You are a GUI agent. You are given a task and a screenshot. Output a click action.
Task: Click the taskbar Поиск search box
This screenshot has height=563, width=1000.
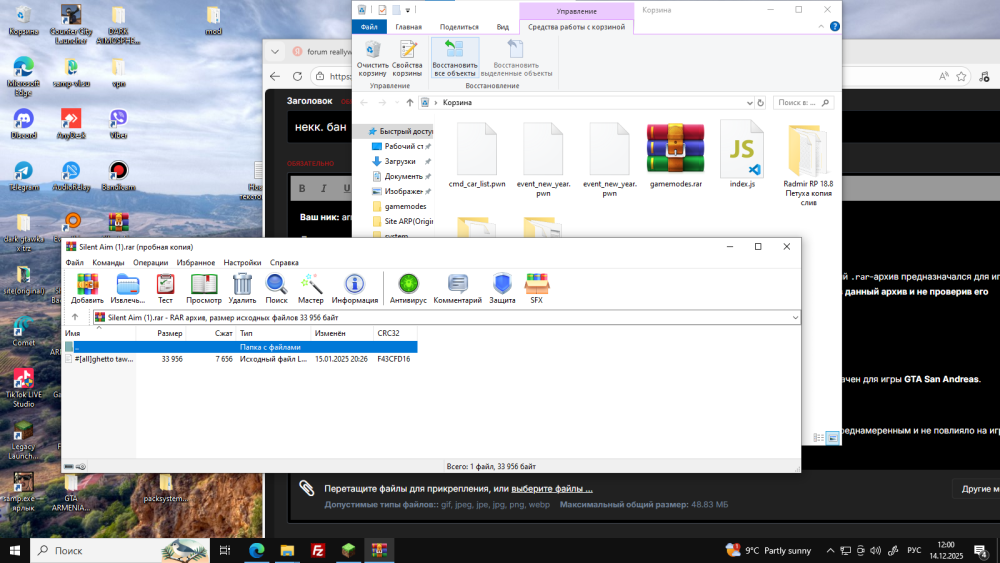pyautogui.click(x=120, y=550)
